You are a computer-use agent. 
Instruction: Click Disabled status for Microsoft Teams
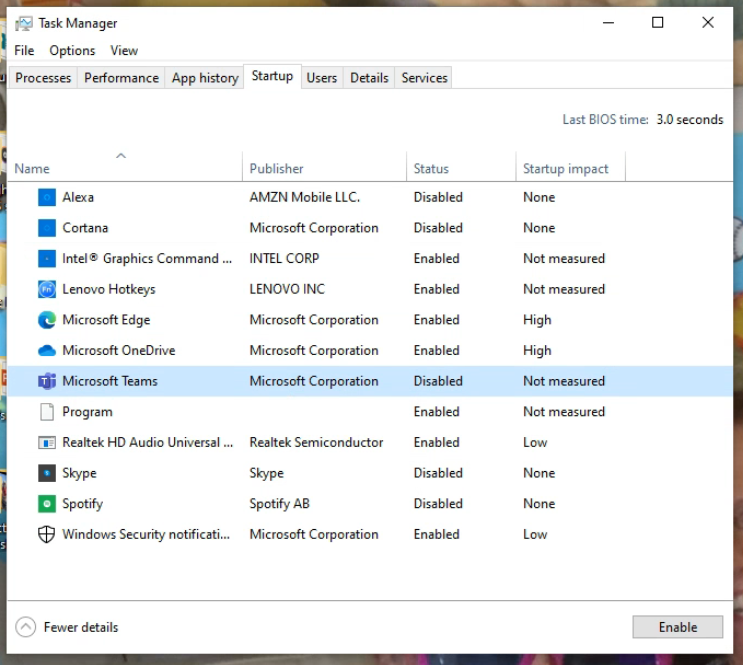coord(438,381)
